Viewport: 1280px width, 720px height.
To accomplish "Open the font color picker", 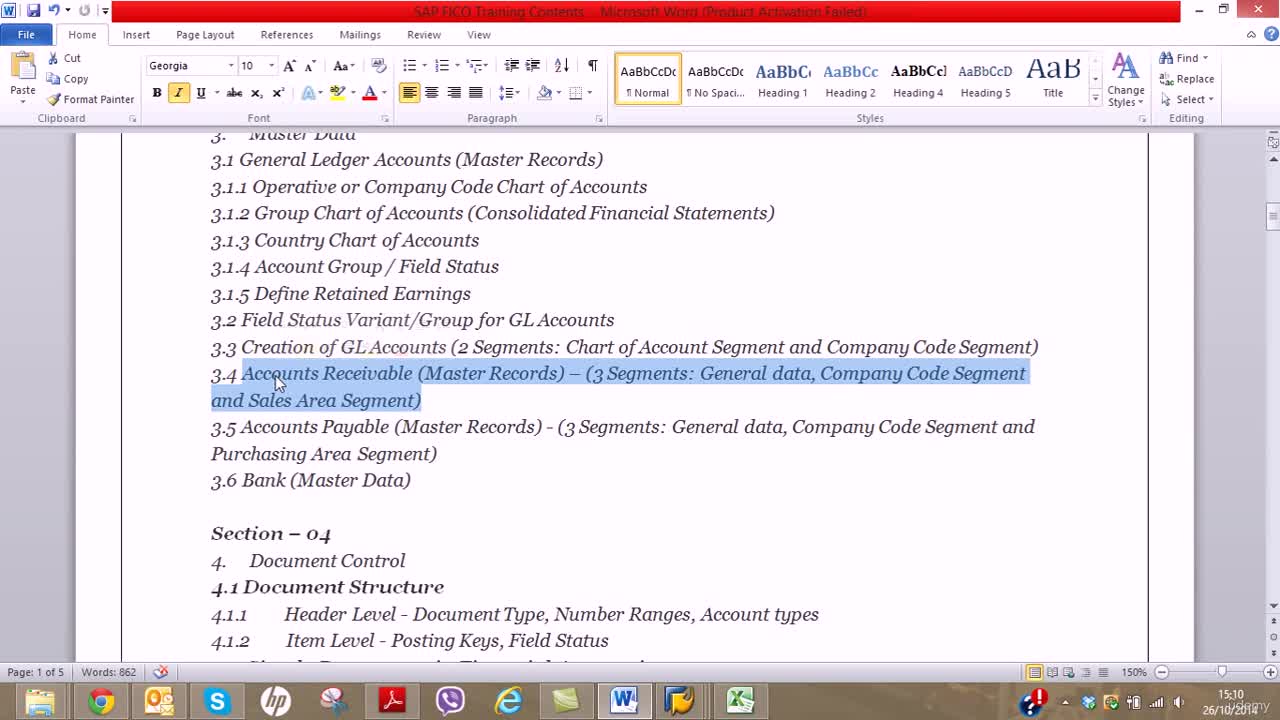I will pos(383,93).
